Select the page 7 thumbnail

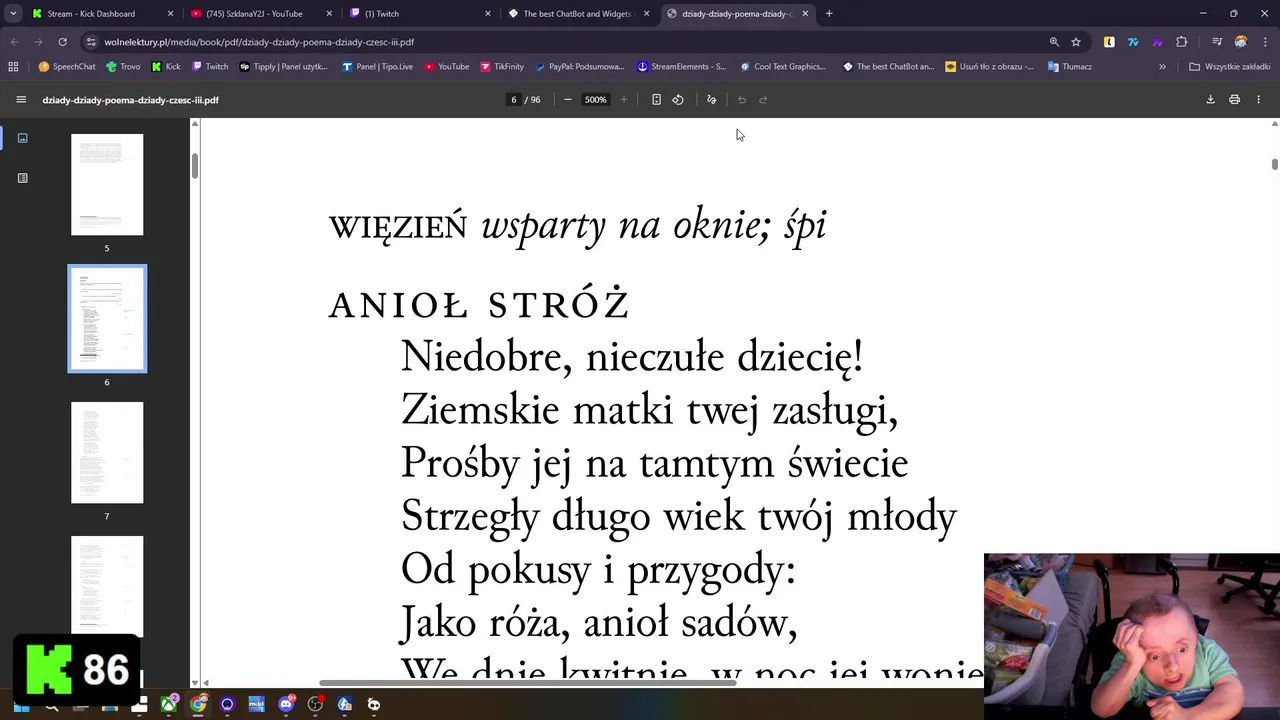point(107,453)
